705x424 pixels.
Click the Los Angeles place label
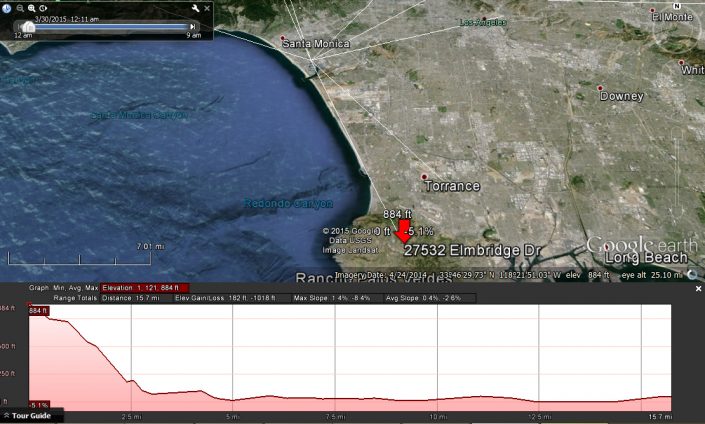coord(483,22)
